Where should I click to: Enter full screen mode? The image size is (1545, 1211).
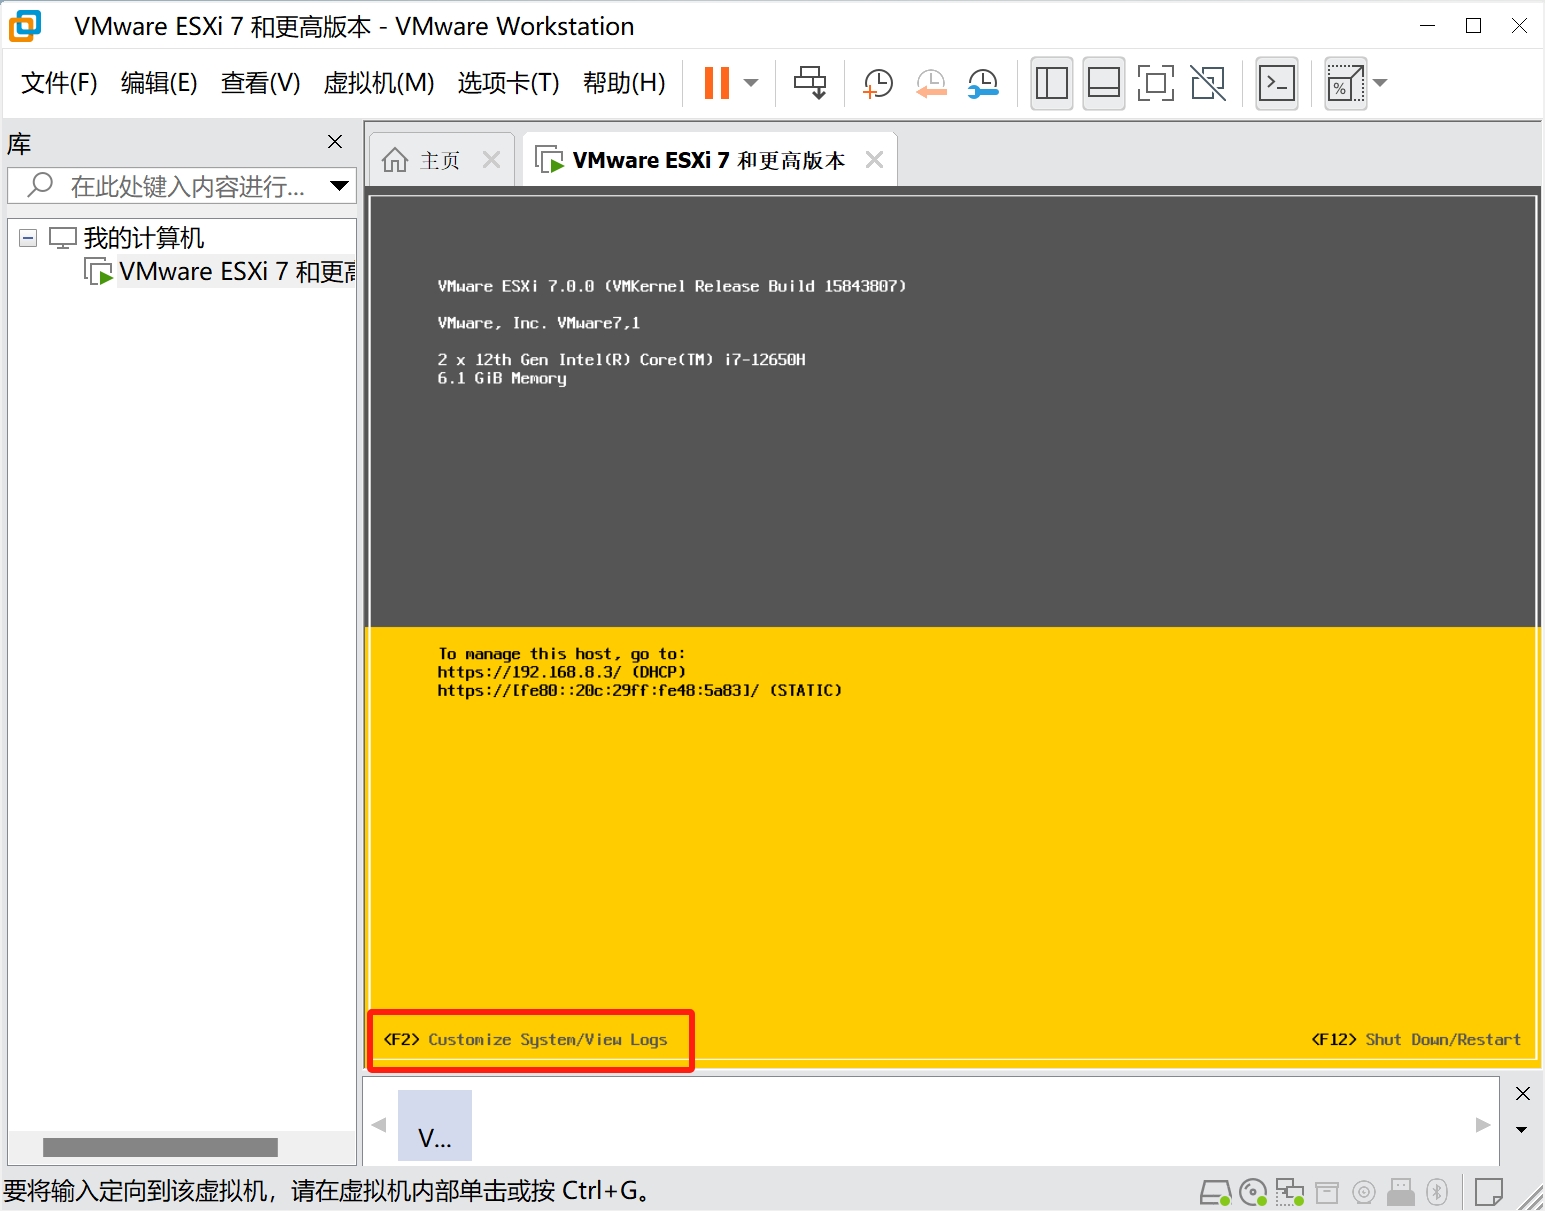[x=1155, y=83]
